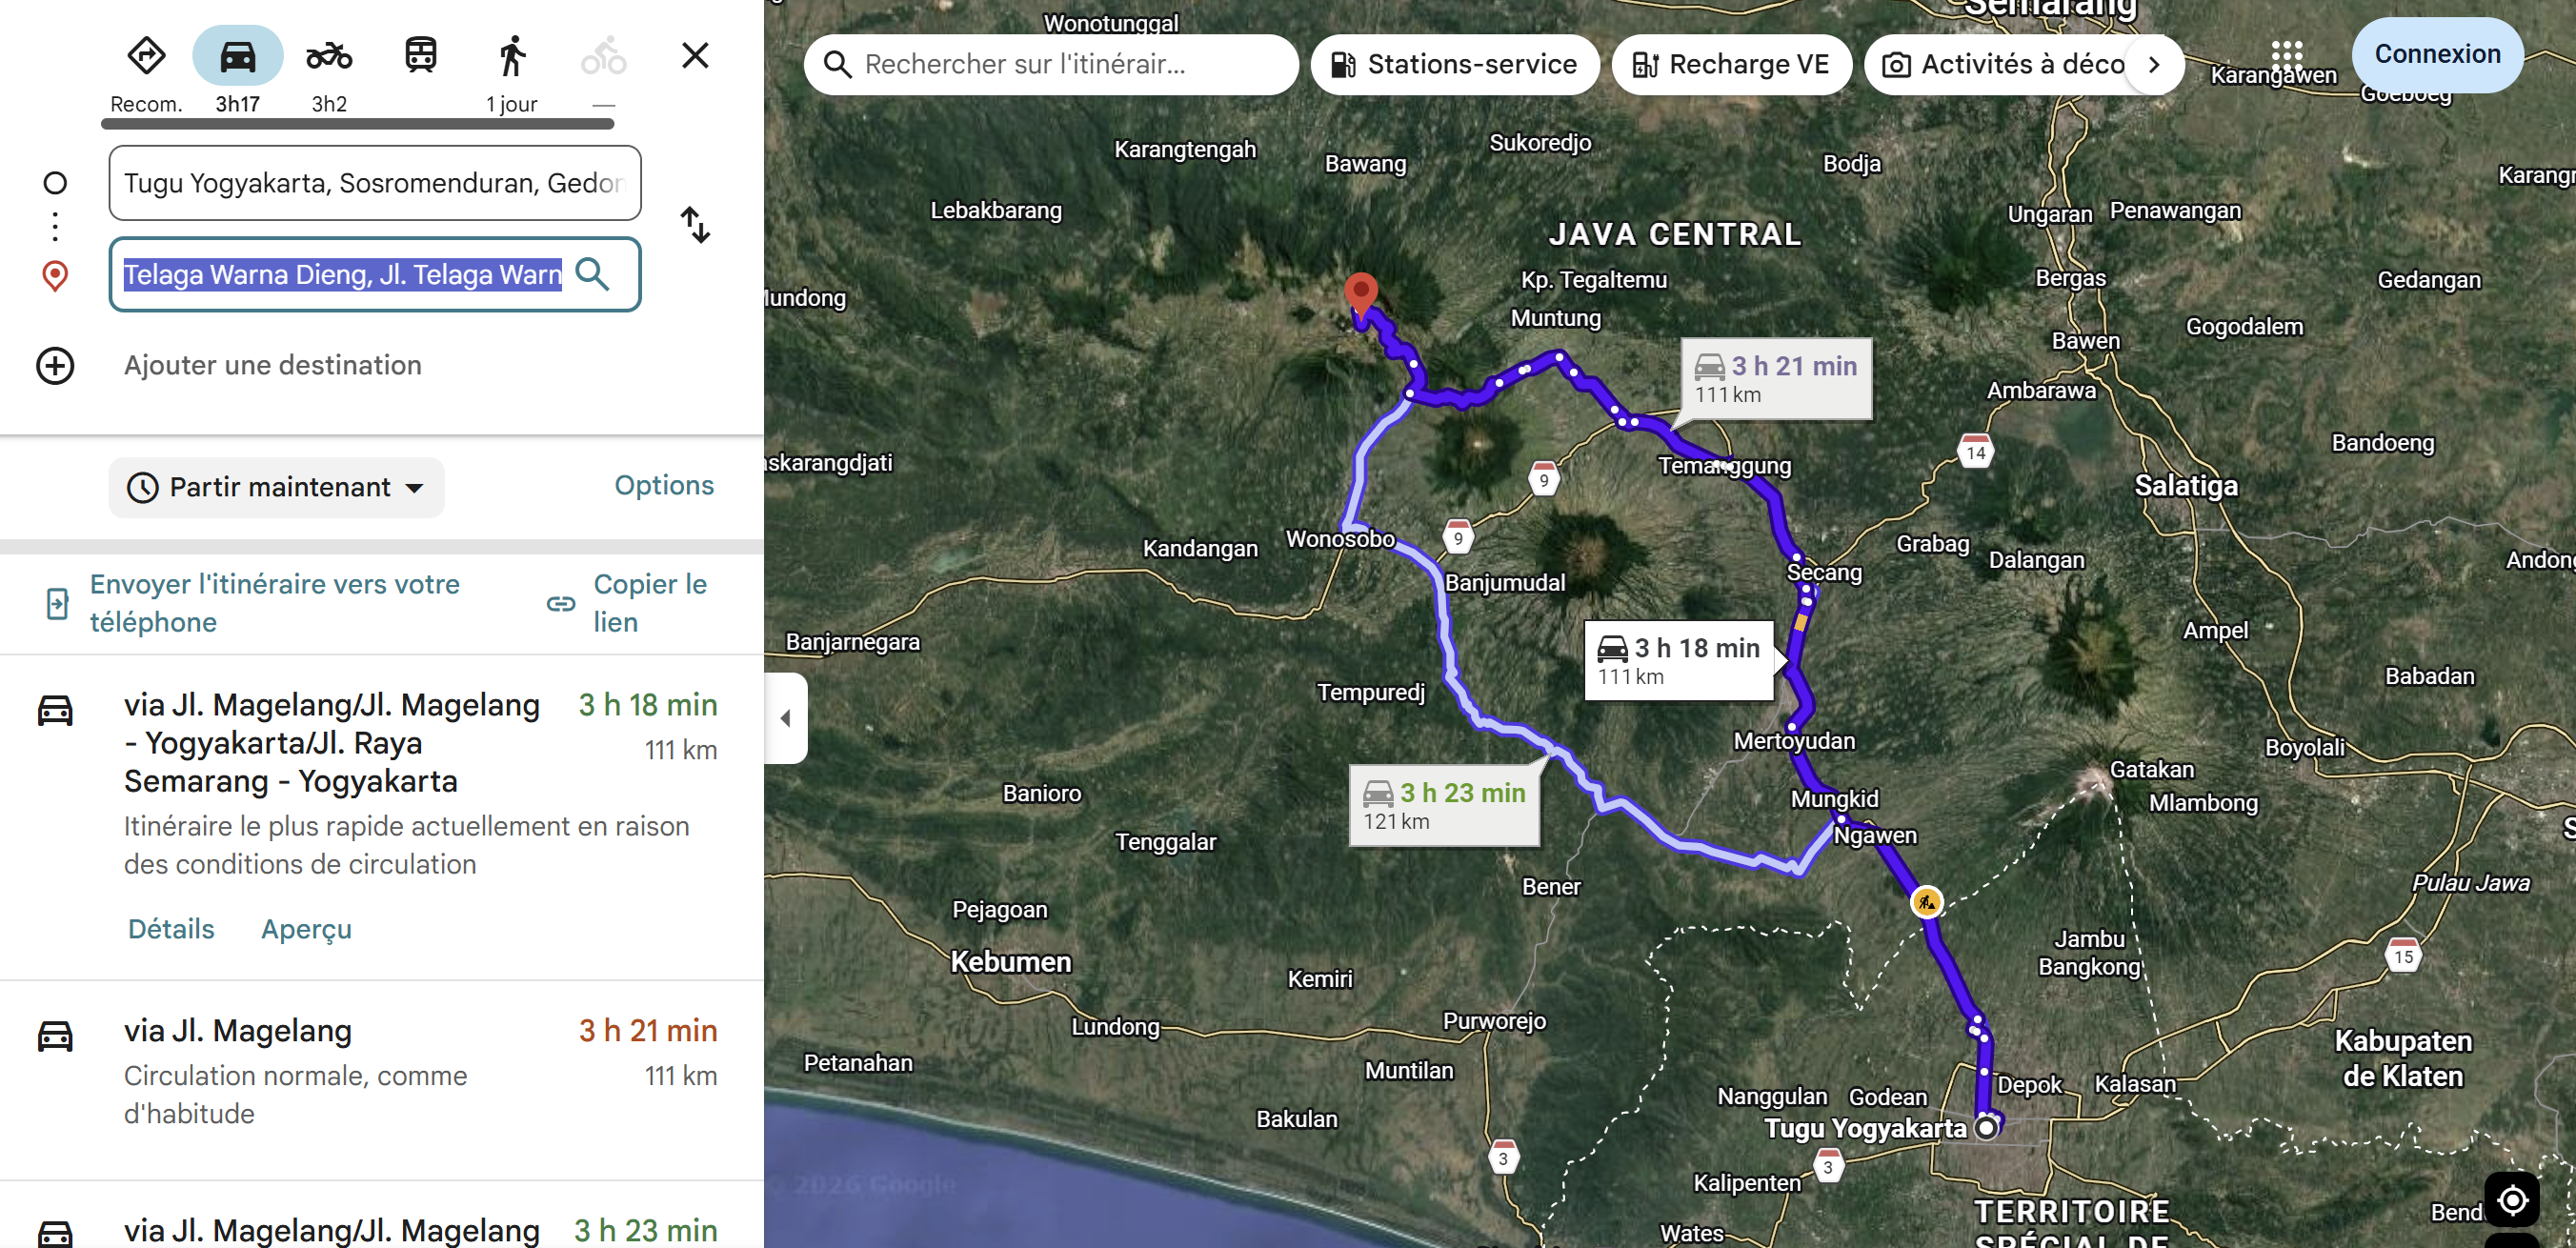
Task: Click the Boyolali label on map
Action: click(2304, 748)
